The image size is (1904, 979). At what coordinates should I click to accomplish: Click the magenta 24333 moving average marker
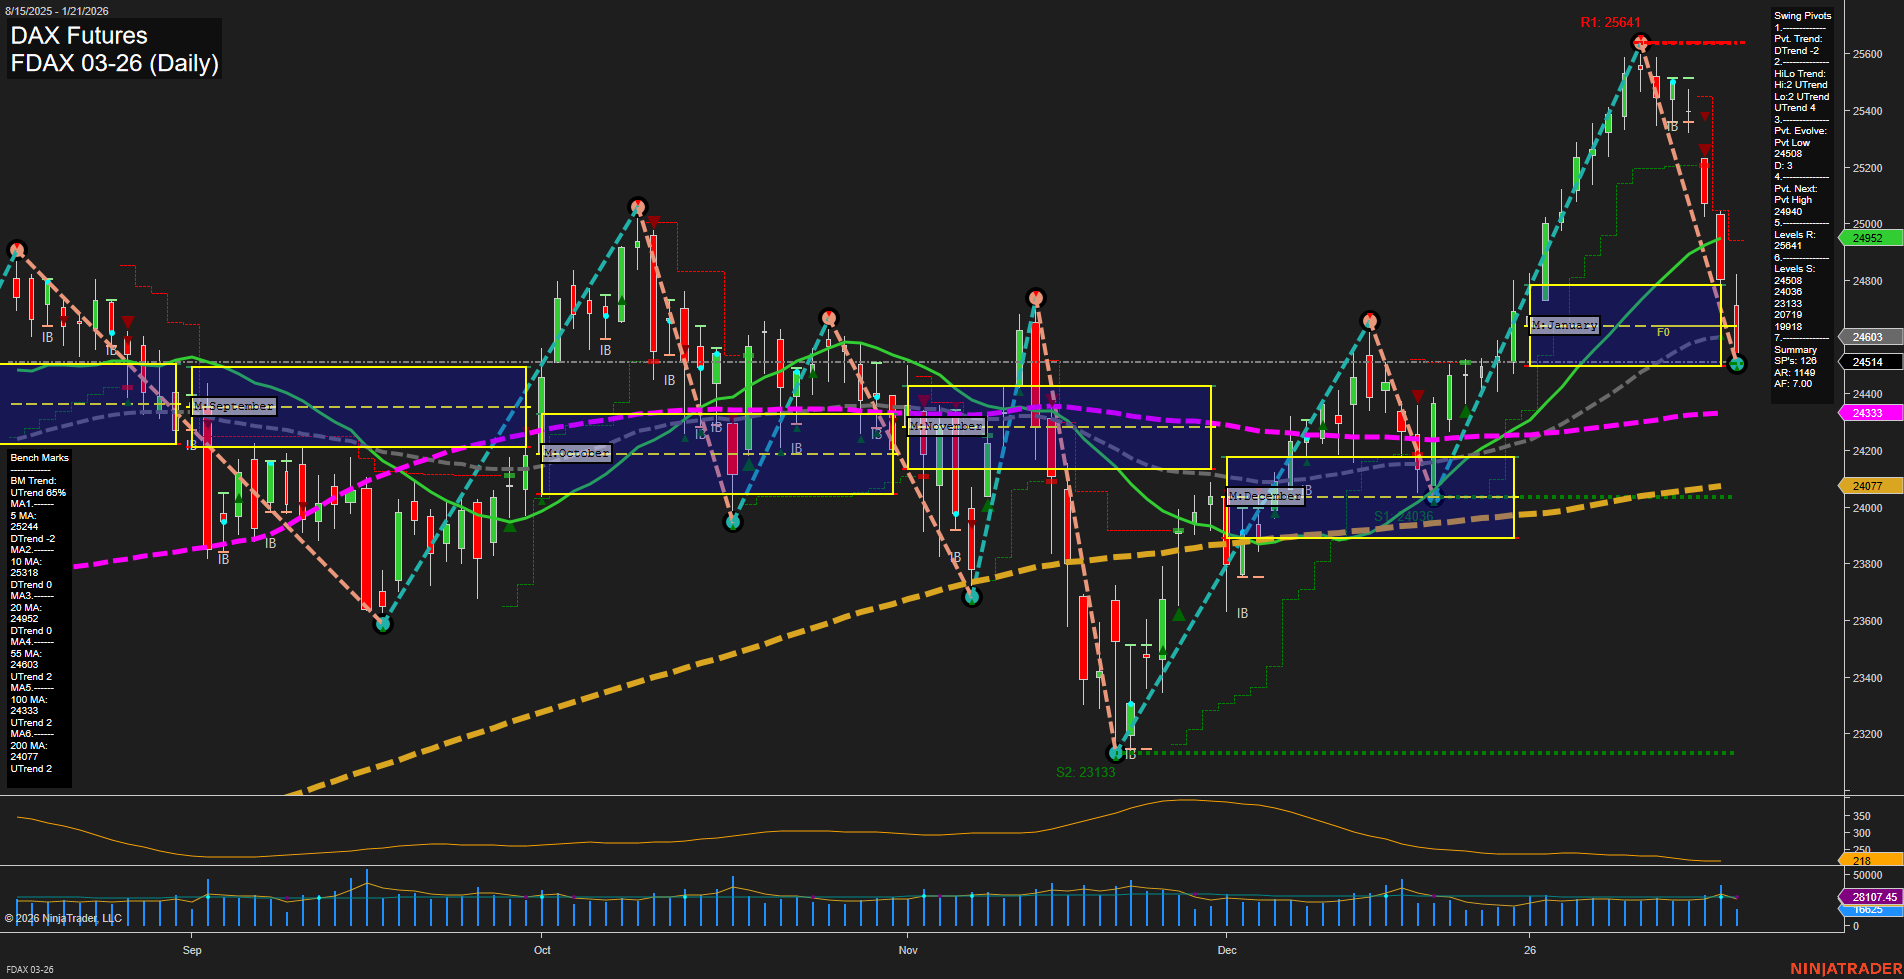click(x=1866, y=413)
